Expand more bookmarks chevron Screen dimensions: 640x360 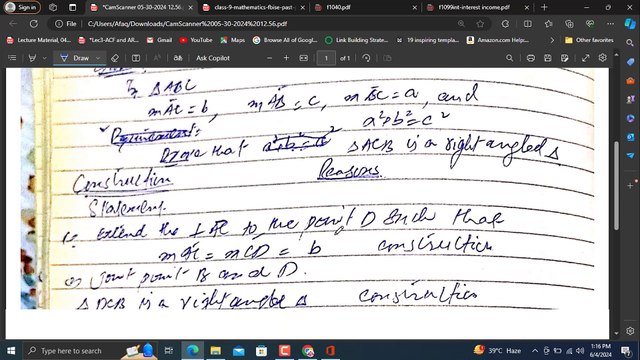coord(552,40)
